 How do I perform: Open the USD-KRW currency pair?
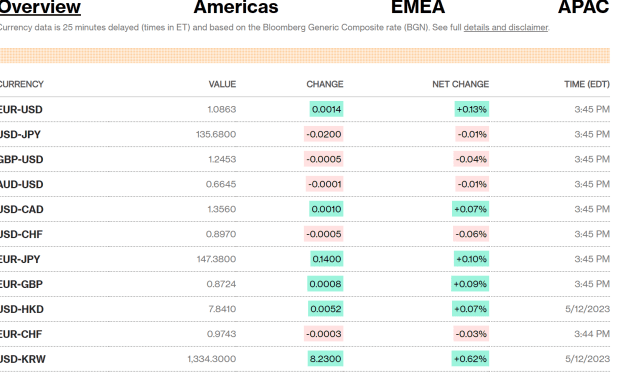(x=22, y=359)
